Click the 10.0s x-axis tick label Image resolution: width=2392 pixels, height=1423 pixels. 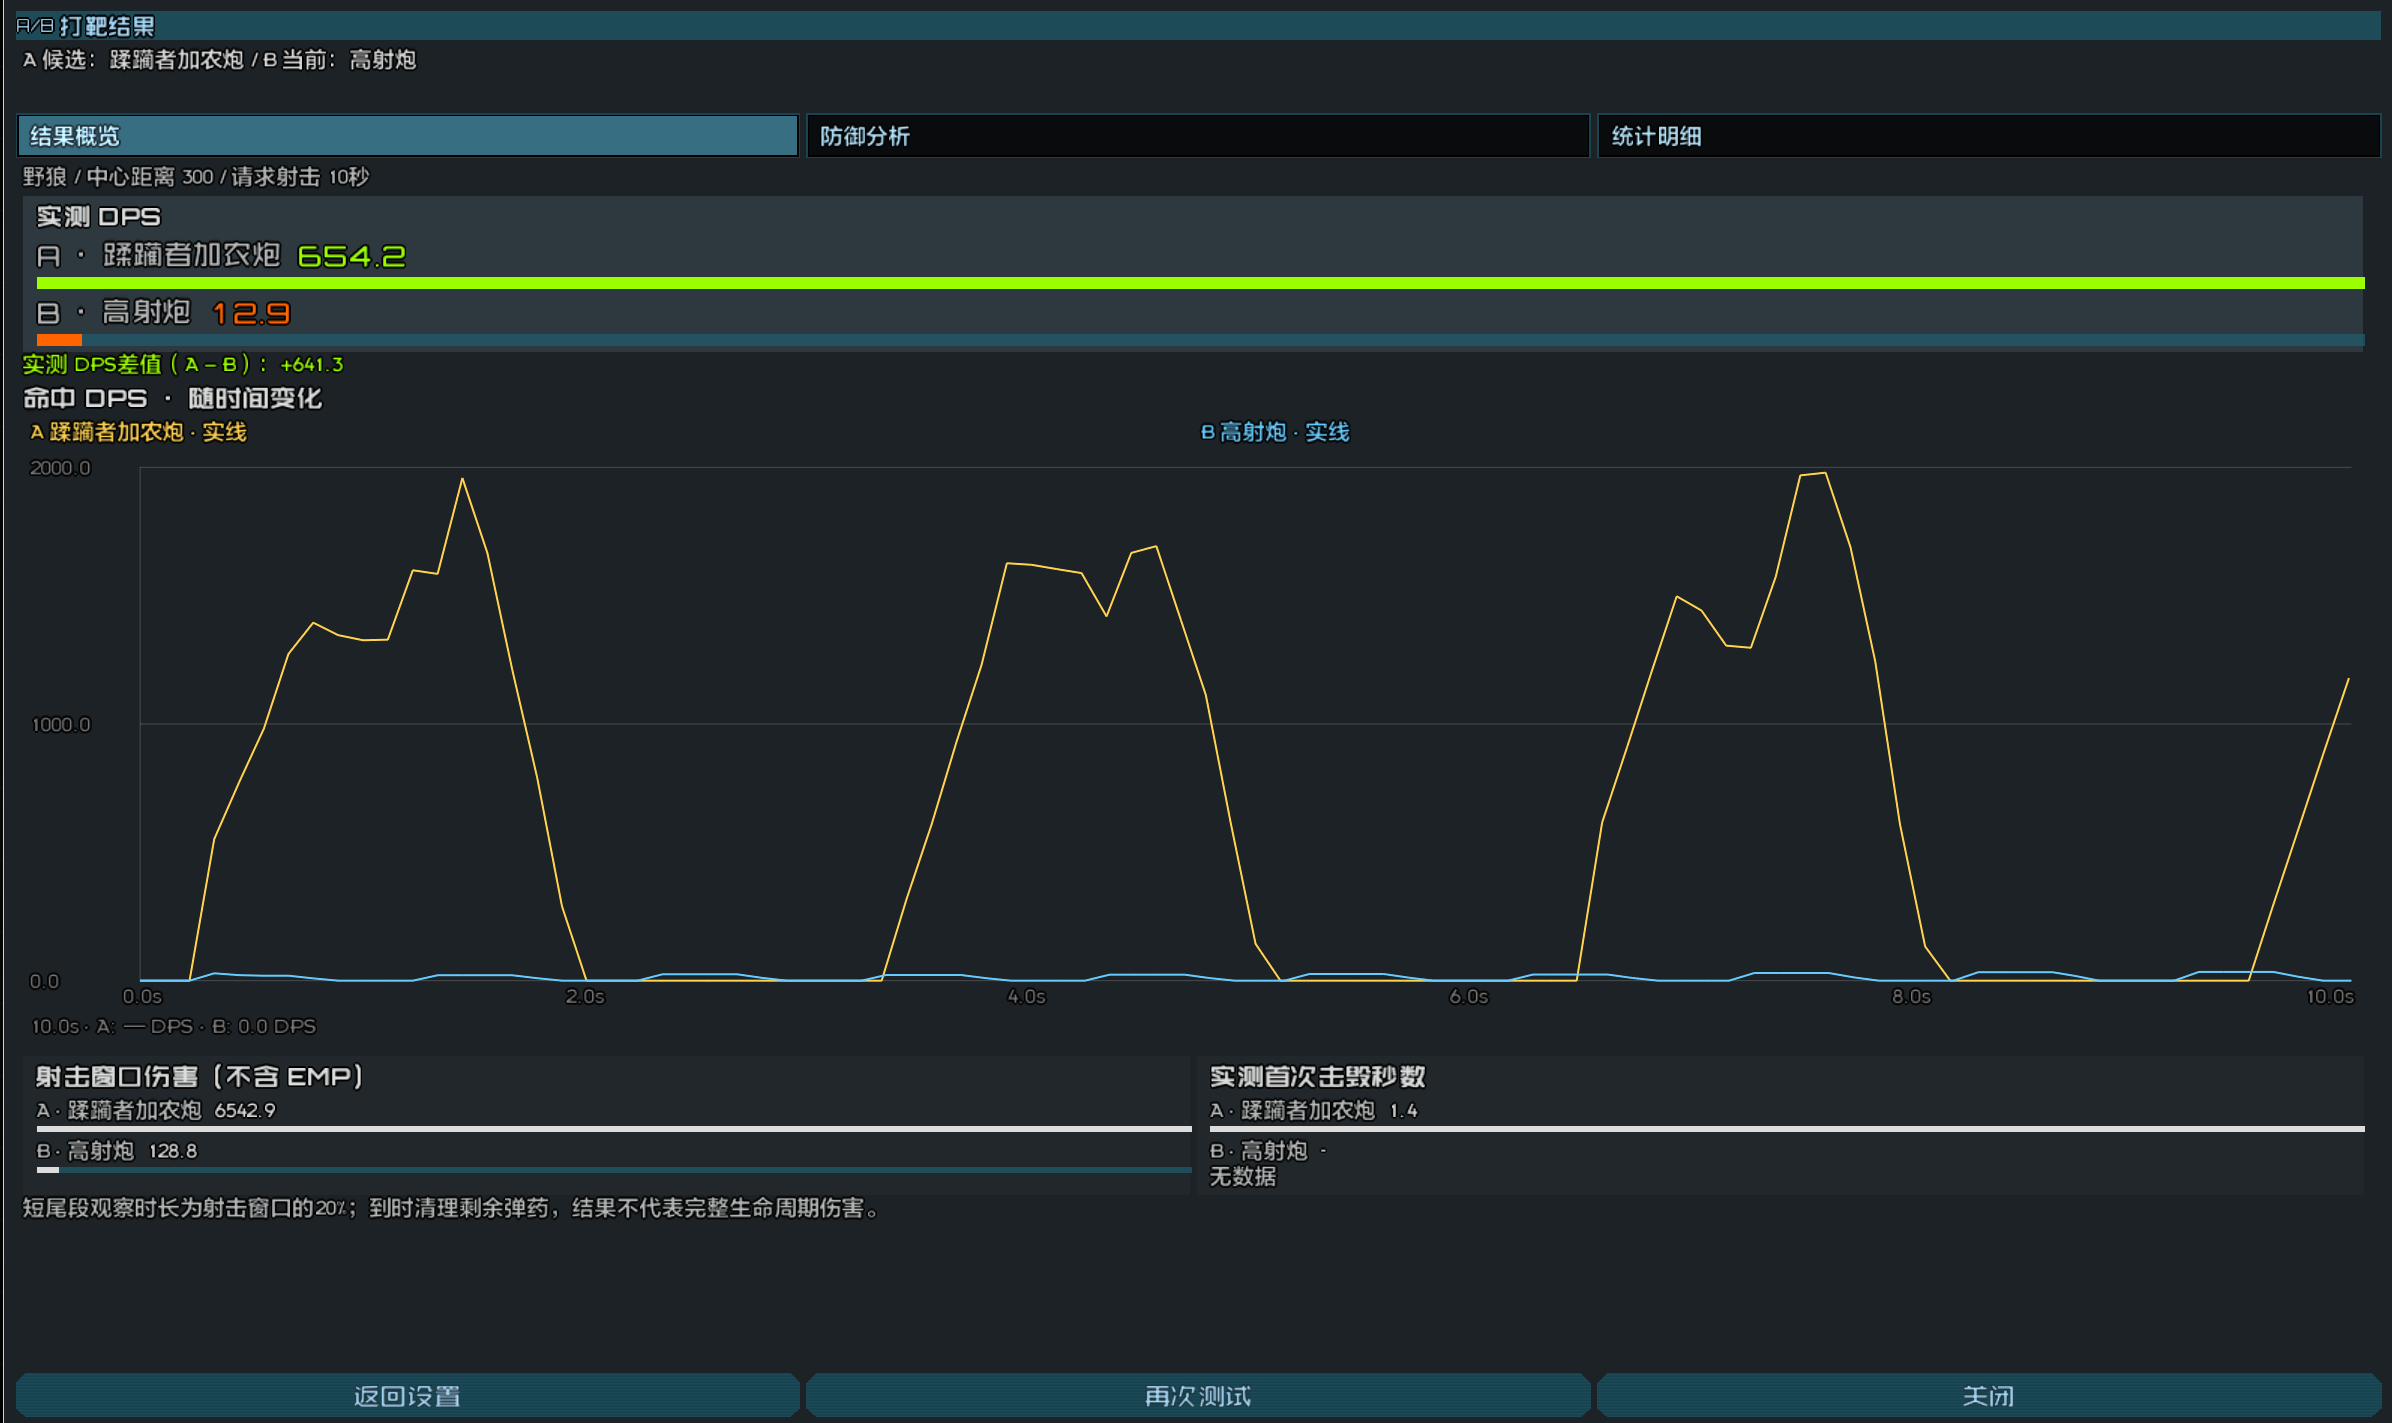click(2330, 996)
